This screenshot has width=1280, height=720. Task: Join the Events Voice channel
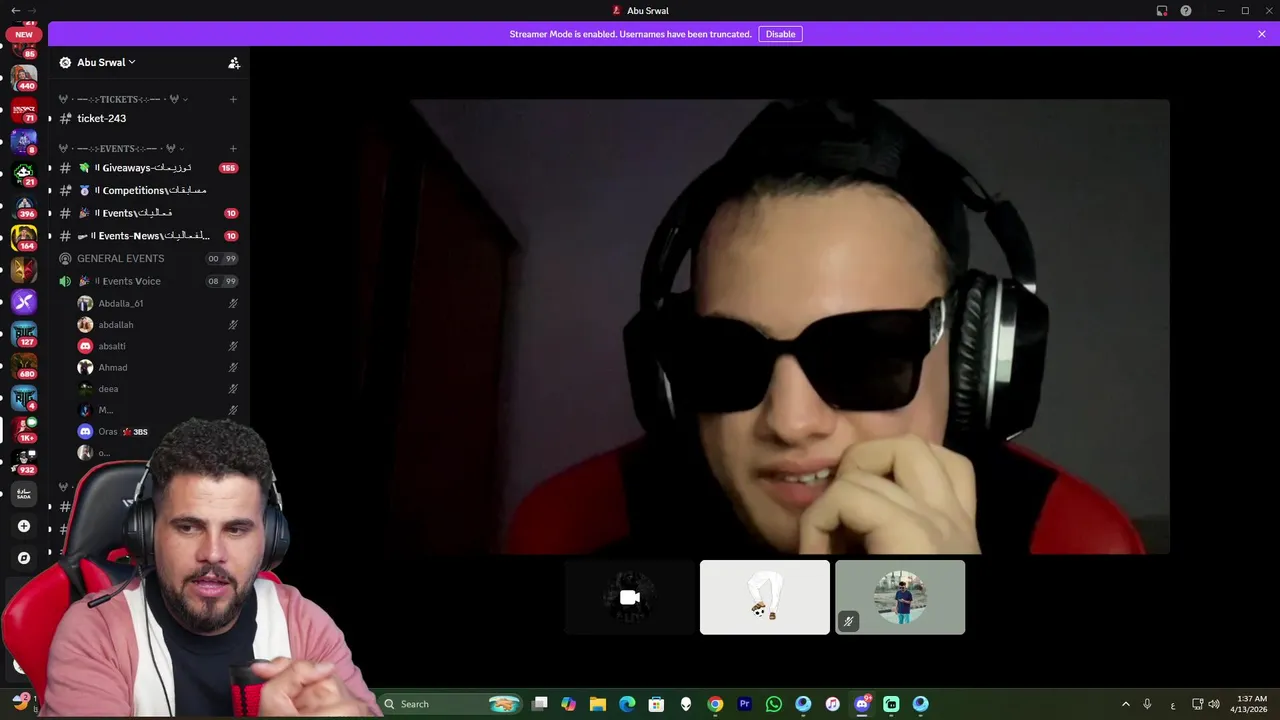(148, 281)
